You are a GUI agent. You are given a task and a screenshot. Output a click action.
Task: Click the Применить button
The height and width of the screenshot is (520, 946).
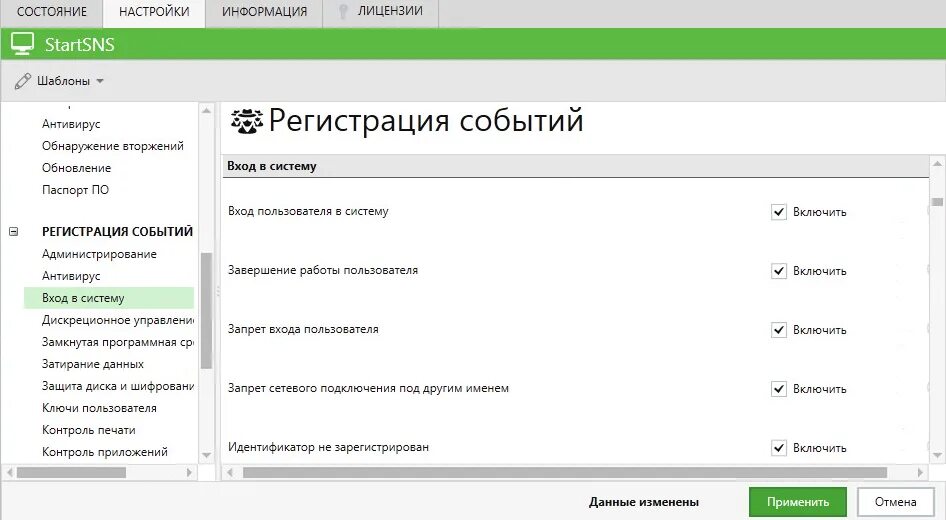point(798,502)
